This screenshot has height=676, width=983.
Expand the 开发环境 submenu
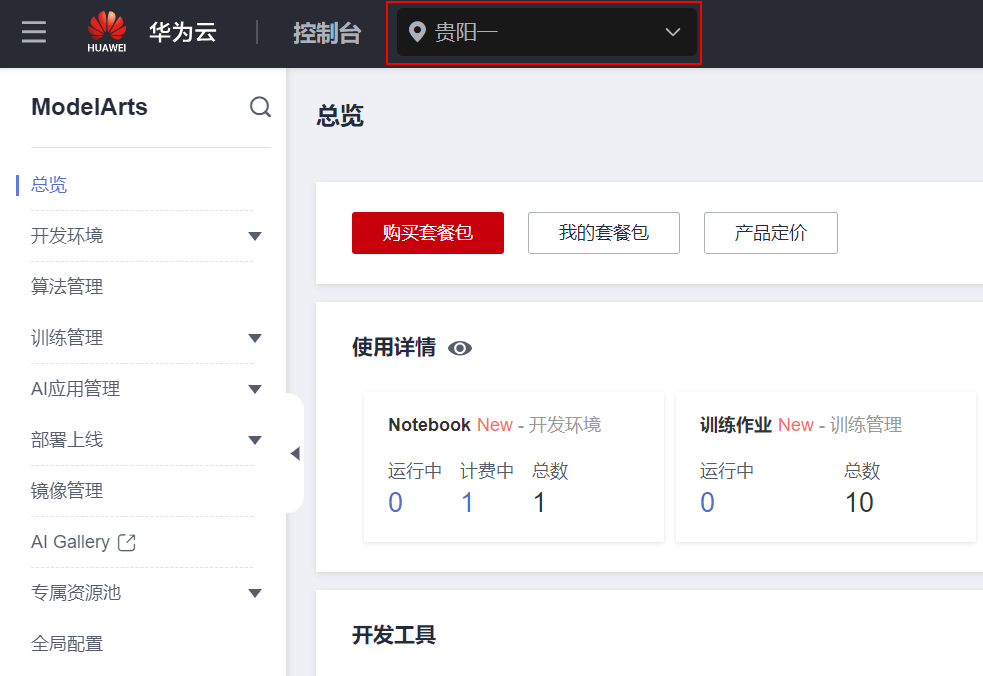255,236
